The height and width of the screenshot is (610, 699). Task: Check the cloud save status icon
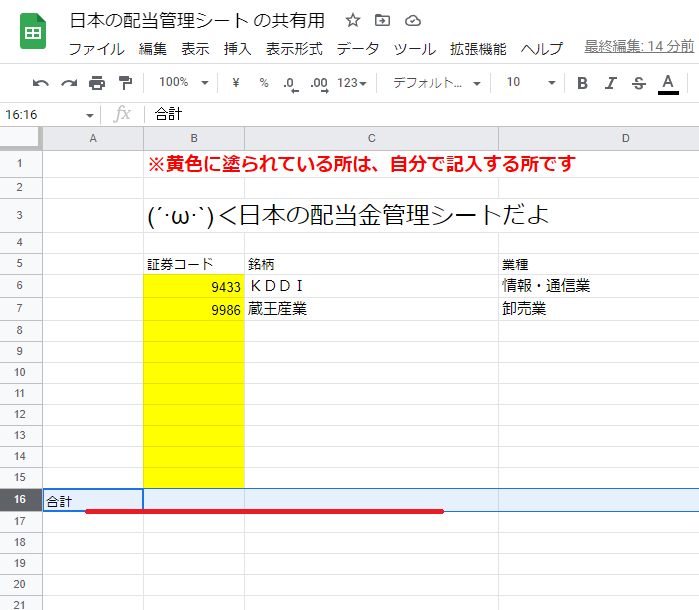412,20
